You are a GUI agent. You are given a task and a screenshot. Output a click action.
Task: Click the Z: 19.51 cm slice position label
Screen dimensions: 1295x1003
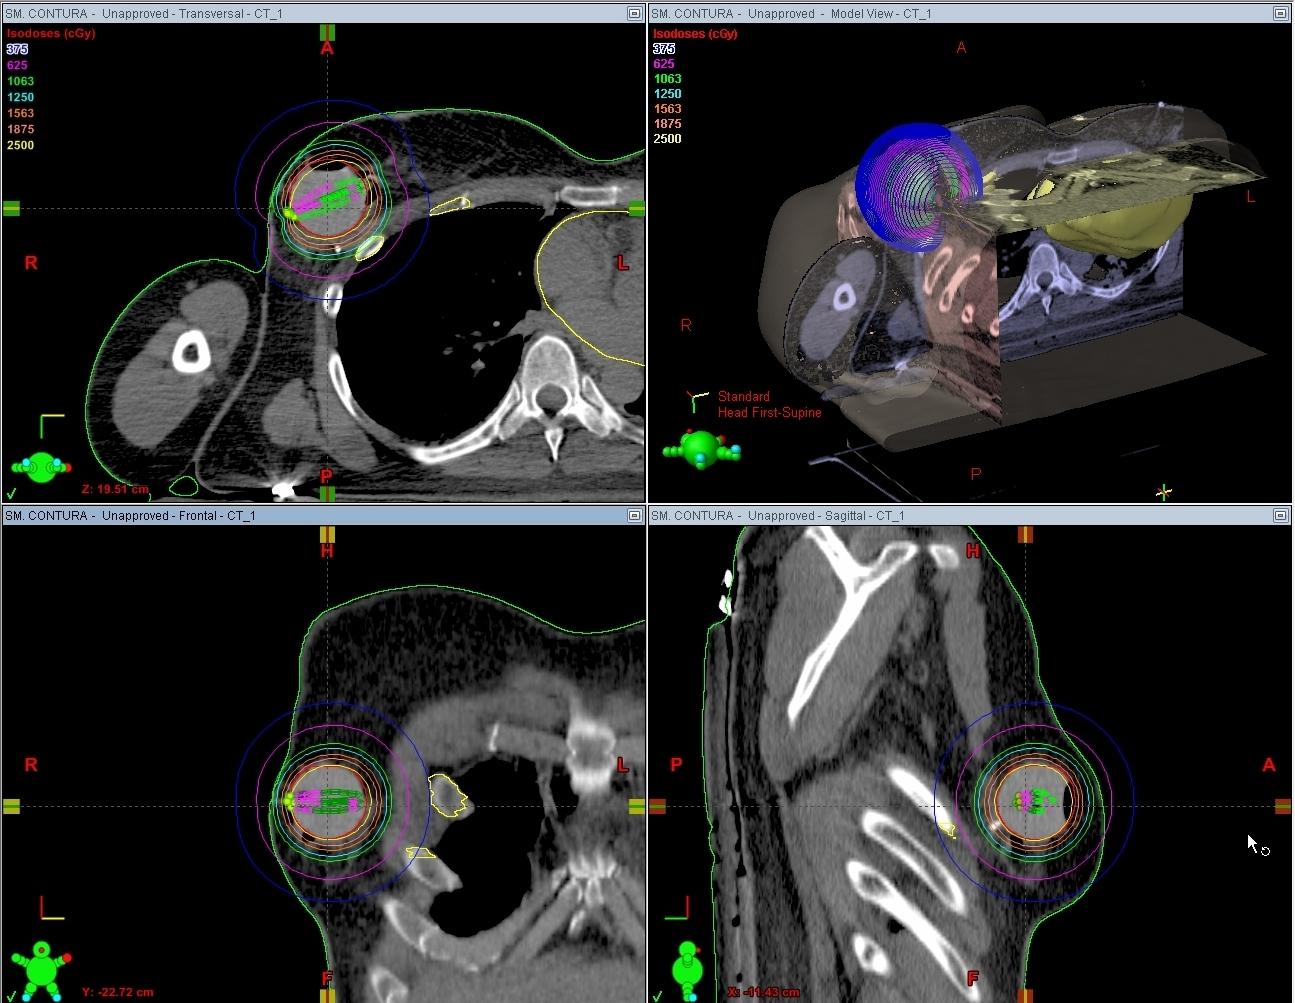point(114,489)
